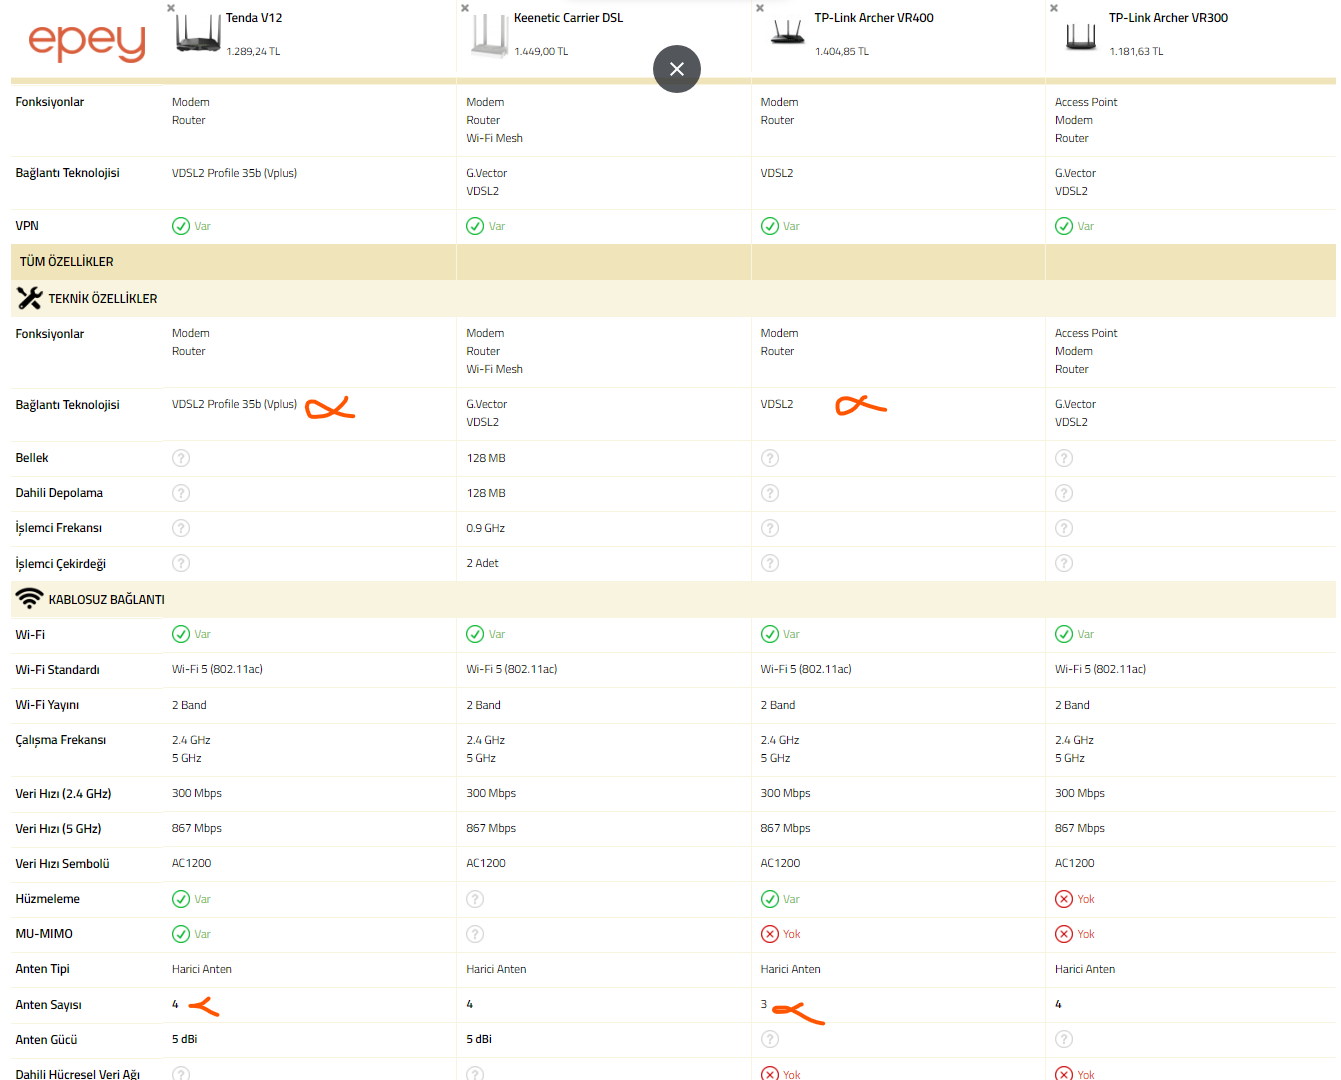Open the Tenda V12 product image
The width and height of the screenshot is (1341, 1080).
point(198,34)
